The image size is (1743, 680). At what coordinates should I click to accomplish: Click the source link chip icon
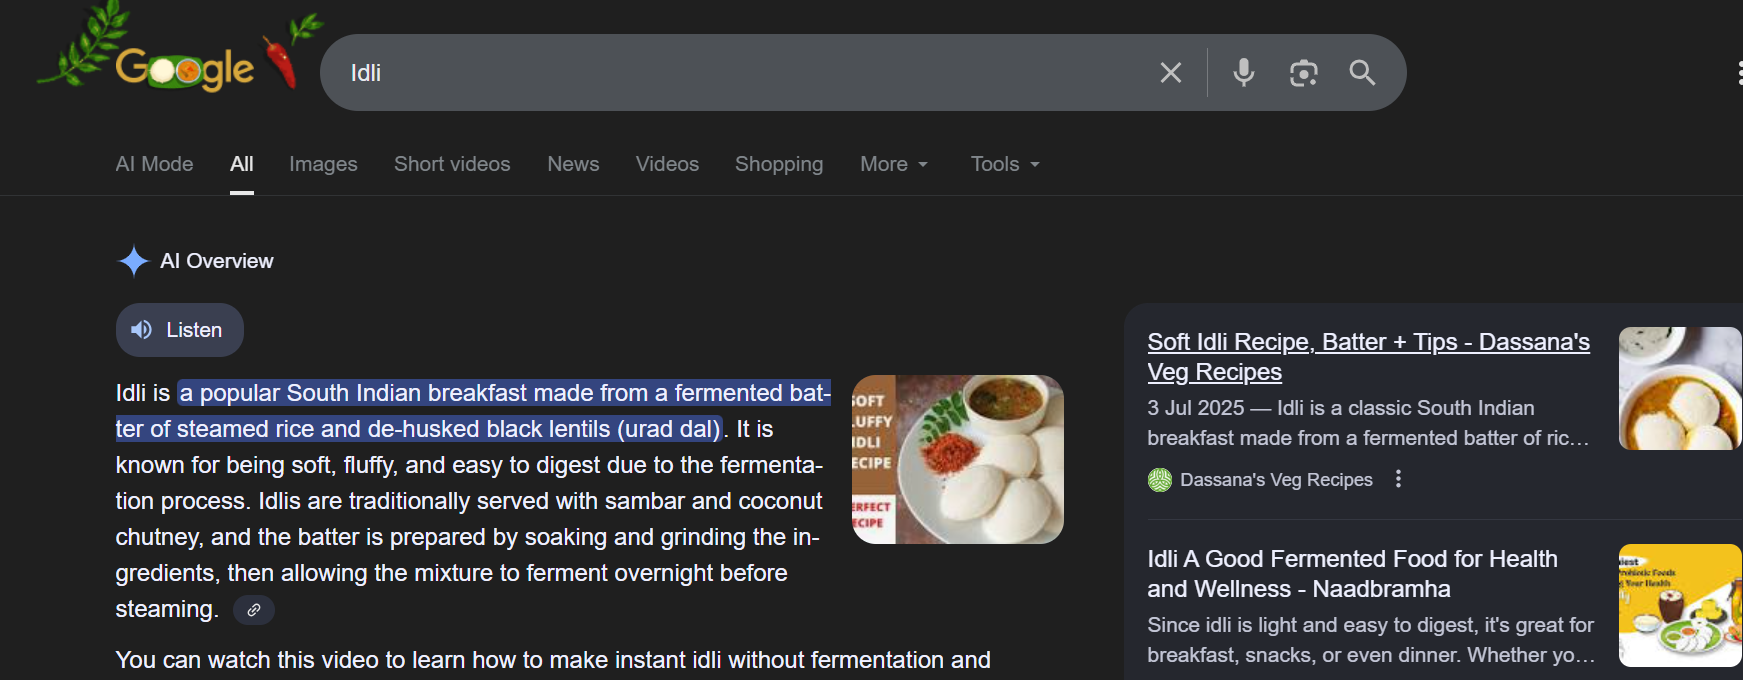click(x=254, y=610)
